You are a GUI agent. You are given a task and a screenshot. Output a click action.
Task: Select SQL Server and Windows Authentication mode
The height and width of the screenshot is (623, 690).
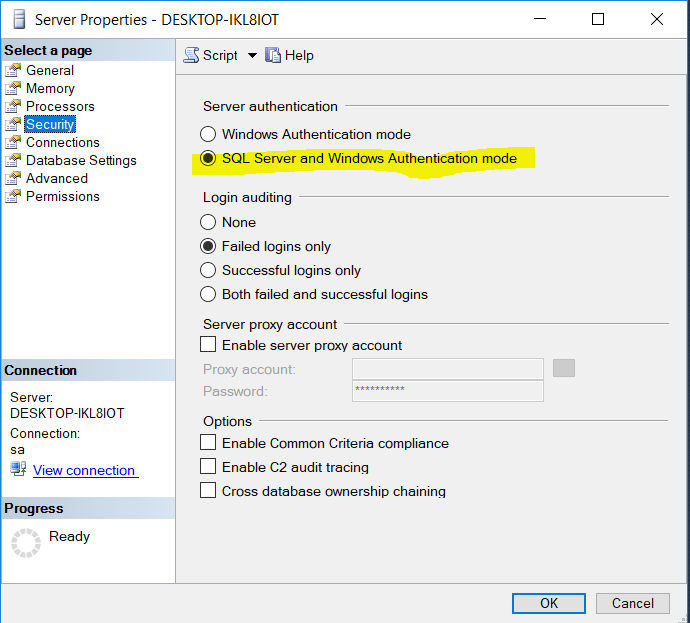pyautogui.click(x=208, y=158)
